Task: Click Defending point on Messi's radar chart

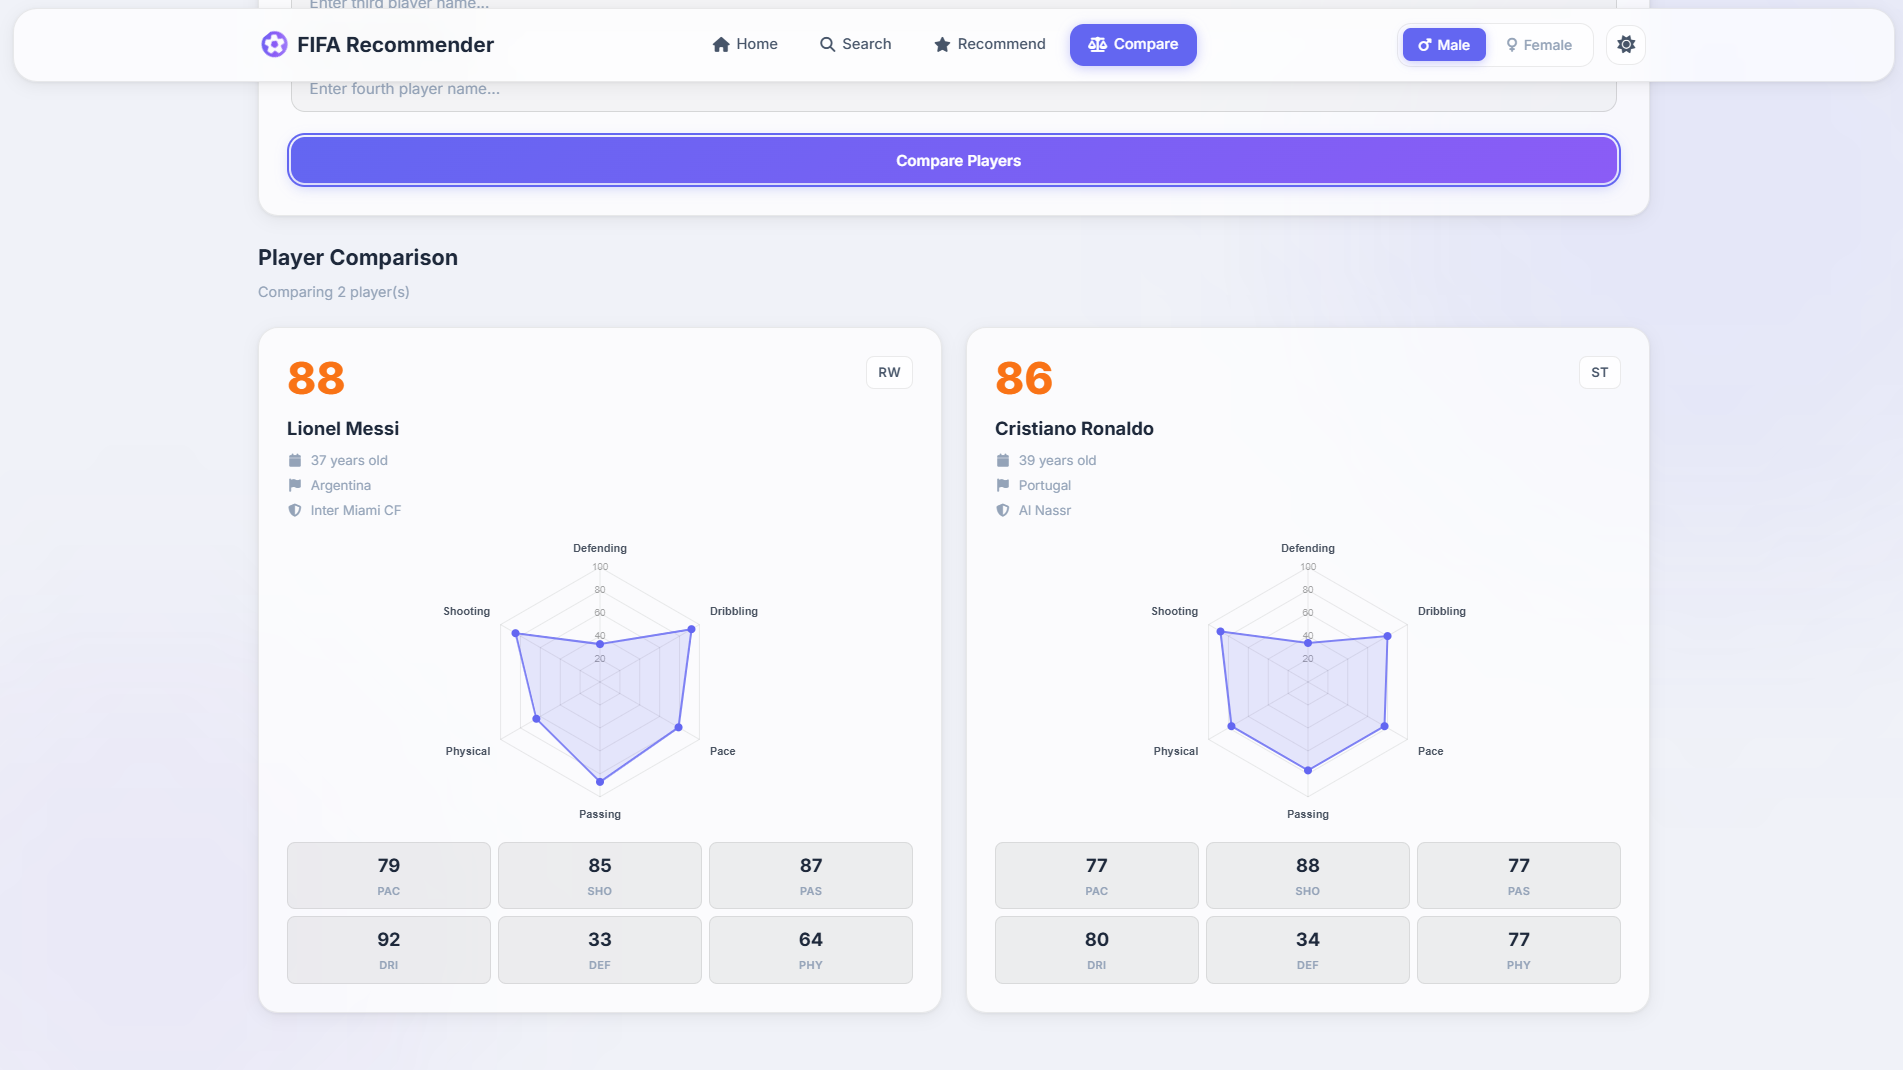Action: click(600, 644)
